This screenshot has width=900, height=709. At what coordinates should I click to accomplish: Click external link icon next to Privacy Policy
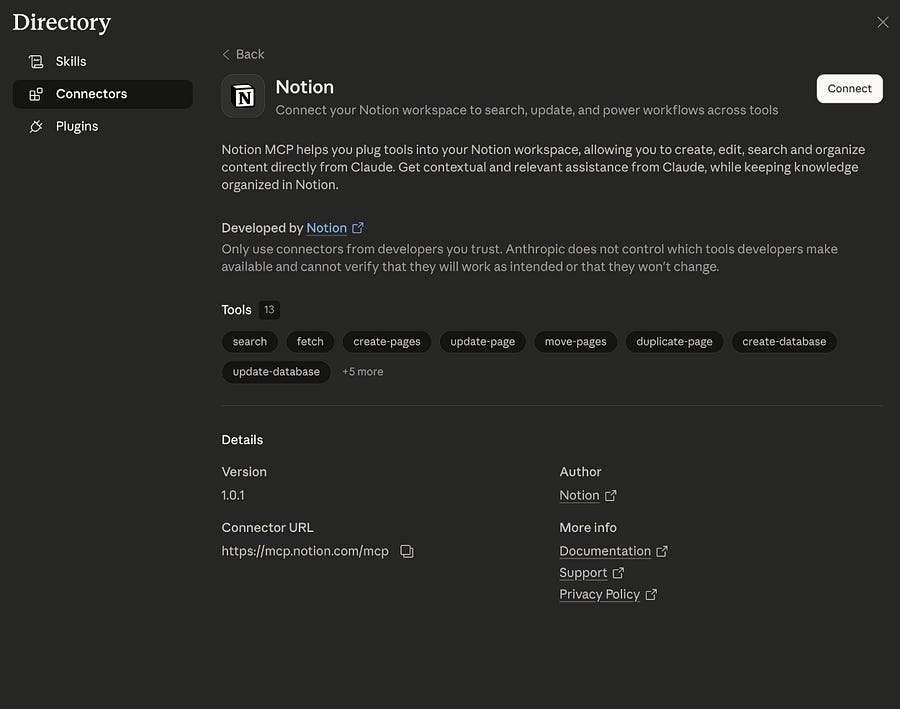651,595
